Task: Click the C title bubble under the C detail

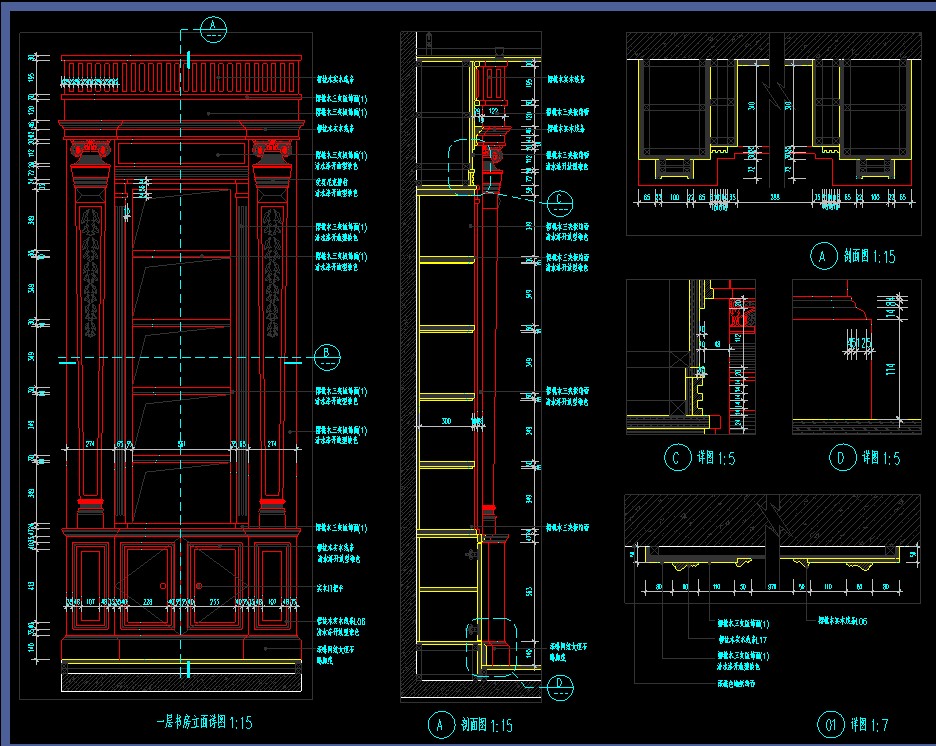Action: [x=677, y=458]
